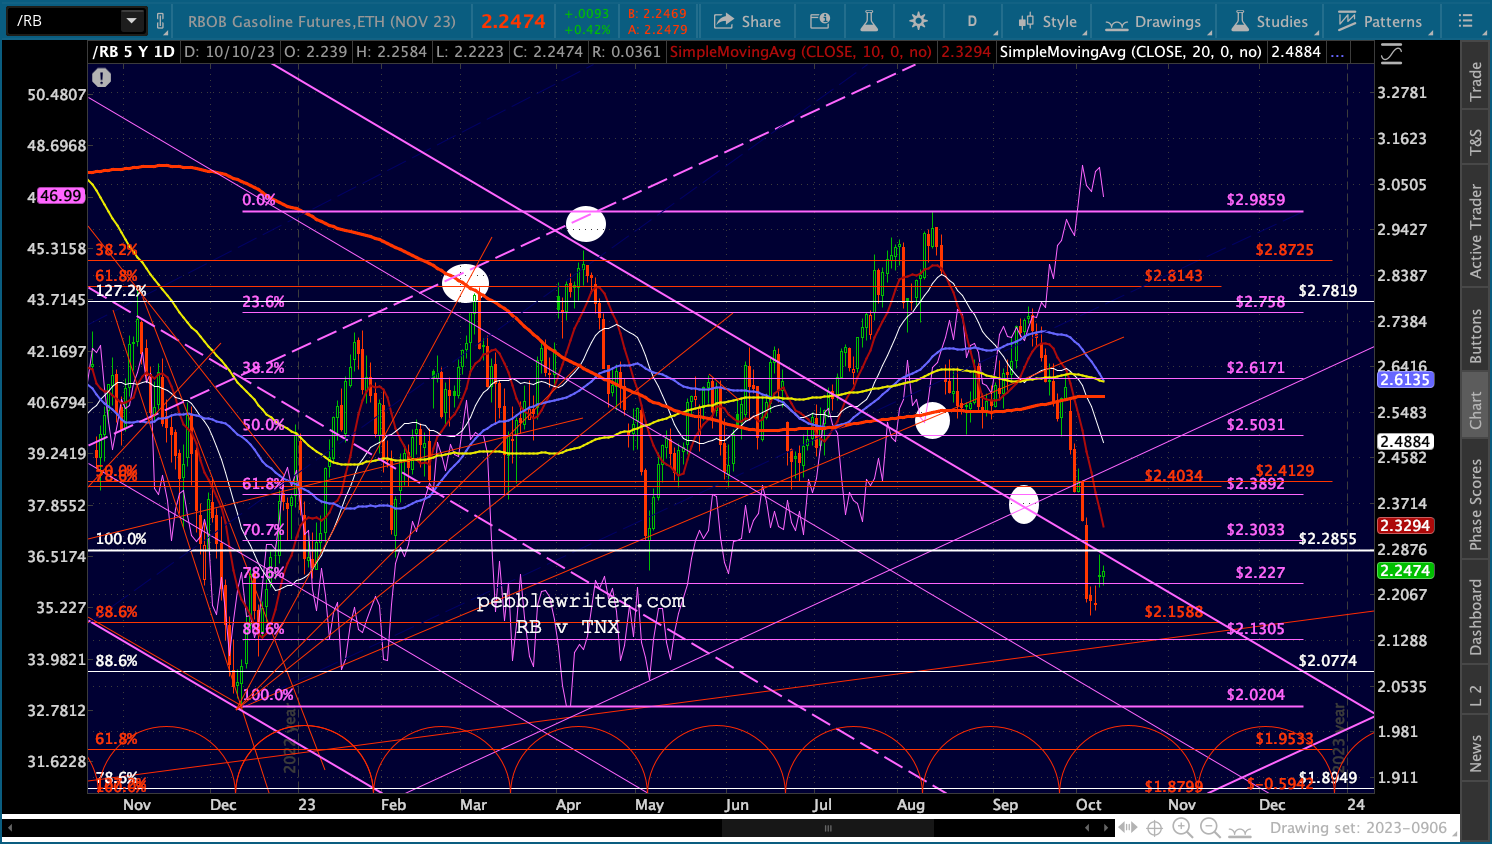Click the zoom in magnifier icon
The width and height of the screenshot is (1492, 844).
pyautogui.click(x=1182, y=828)
